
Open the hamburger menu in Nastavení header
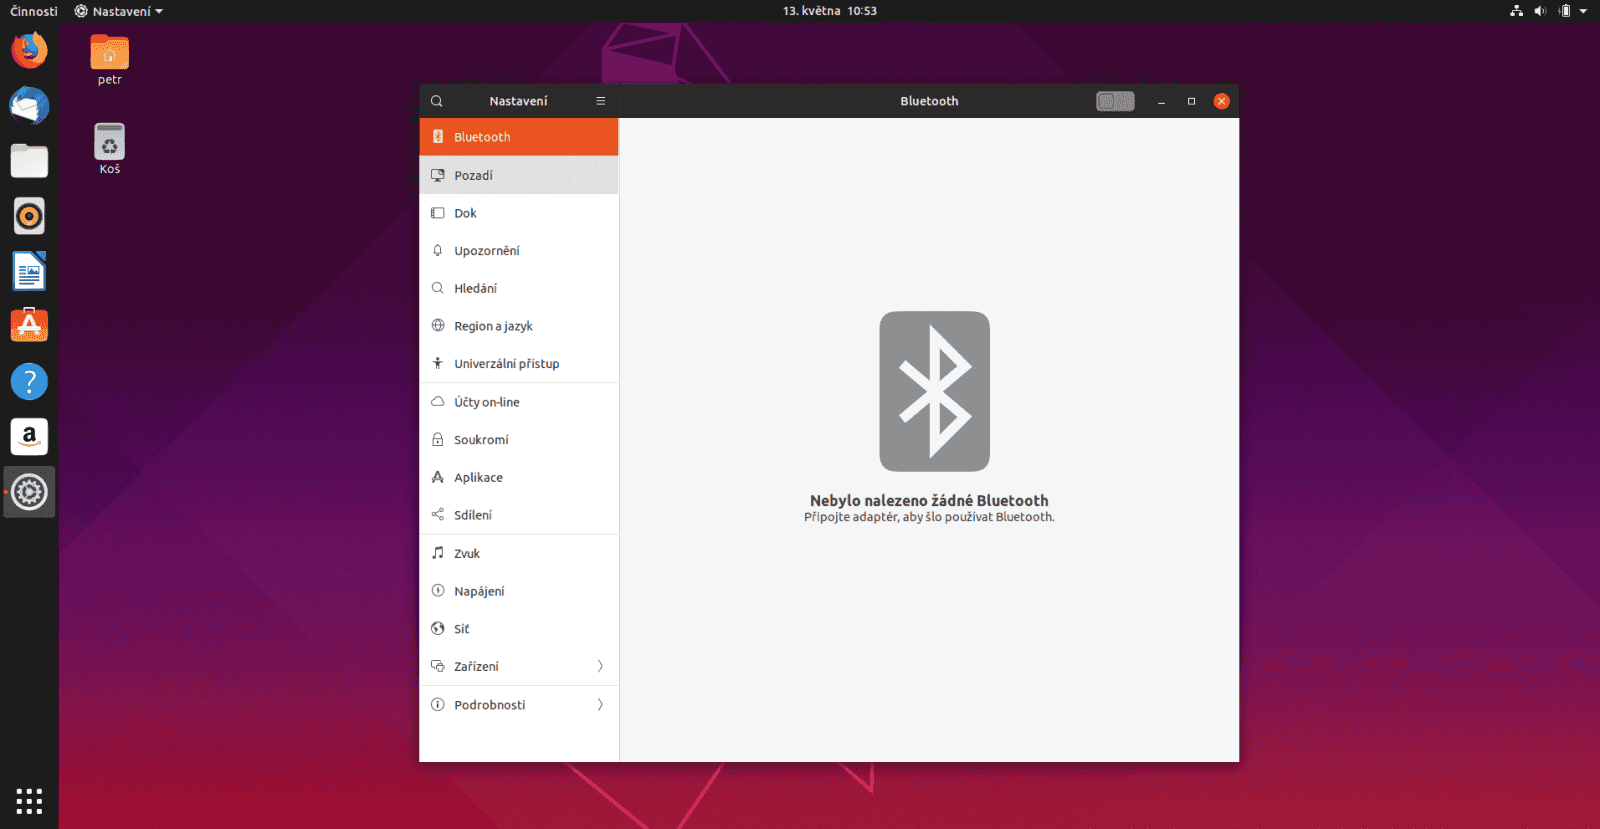click(601, 101)
